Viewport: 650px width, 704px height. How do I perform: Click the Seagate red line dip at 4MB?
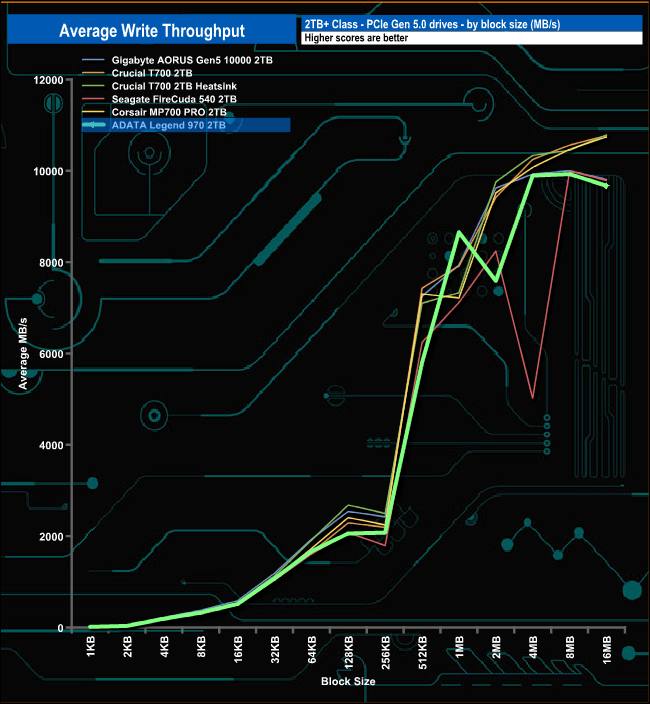(532, 397)
